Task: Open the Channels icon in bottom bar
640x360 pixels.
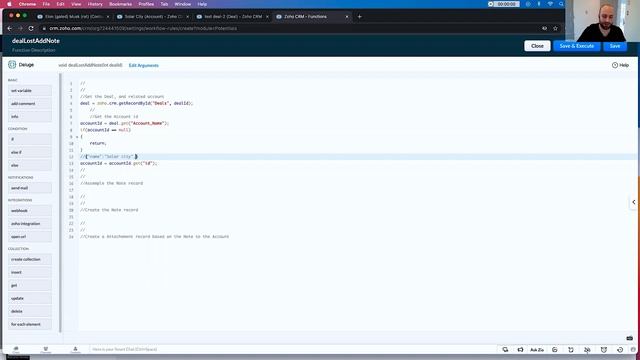Action: click(x=46, y=349)
